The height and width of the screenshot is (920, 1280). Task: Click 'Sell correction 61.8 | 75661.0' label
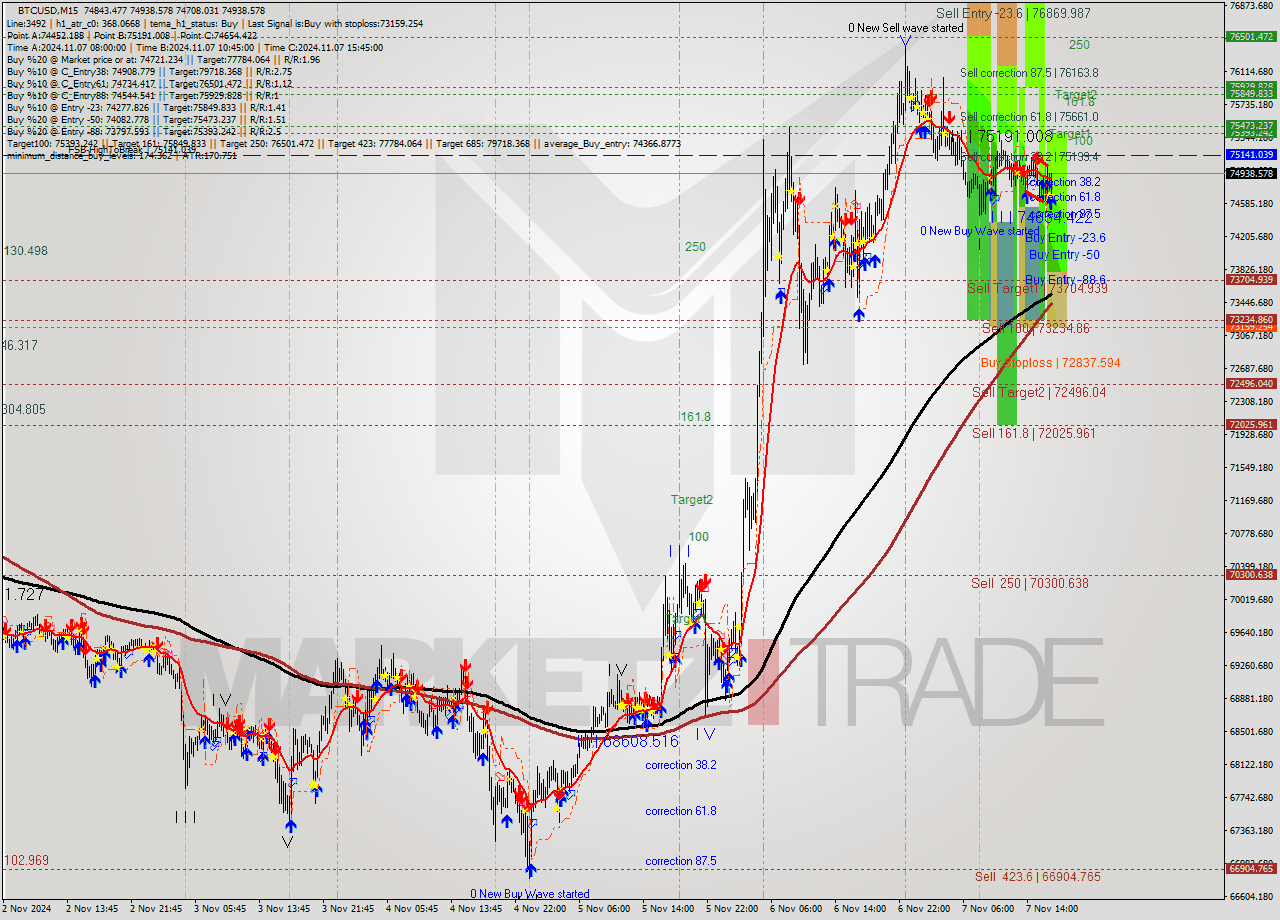(1029, 117)
